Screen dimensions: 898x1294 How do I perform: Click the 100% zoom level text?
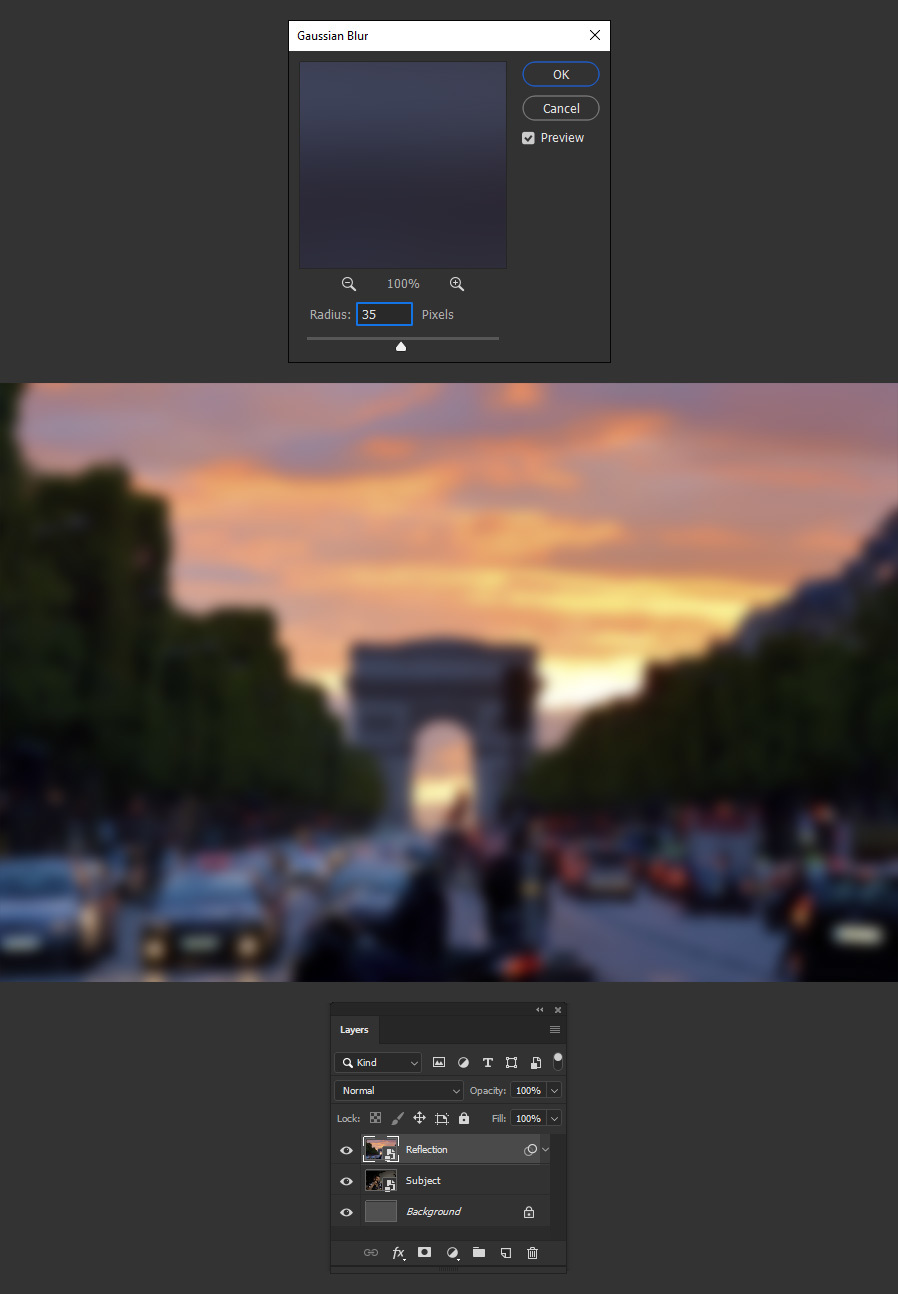point(403,284)
